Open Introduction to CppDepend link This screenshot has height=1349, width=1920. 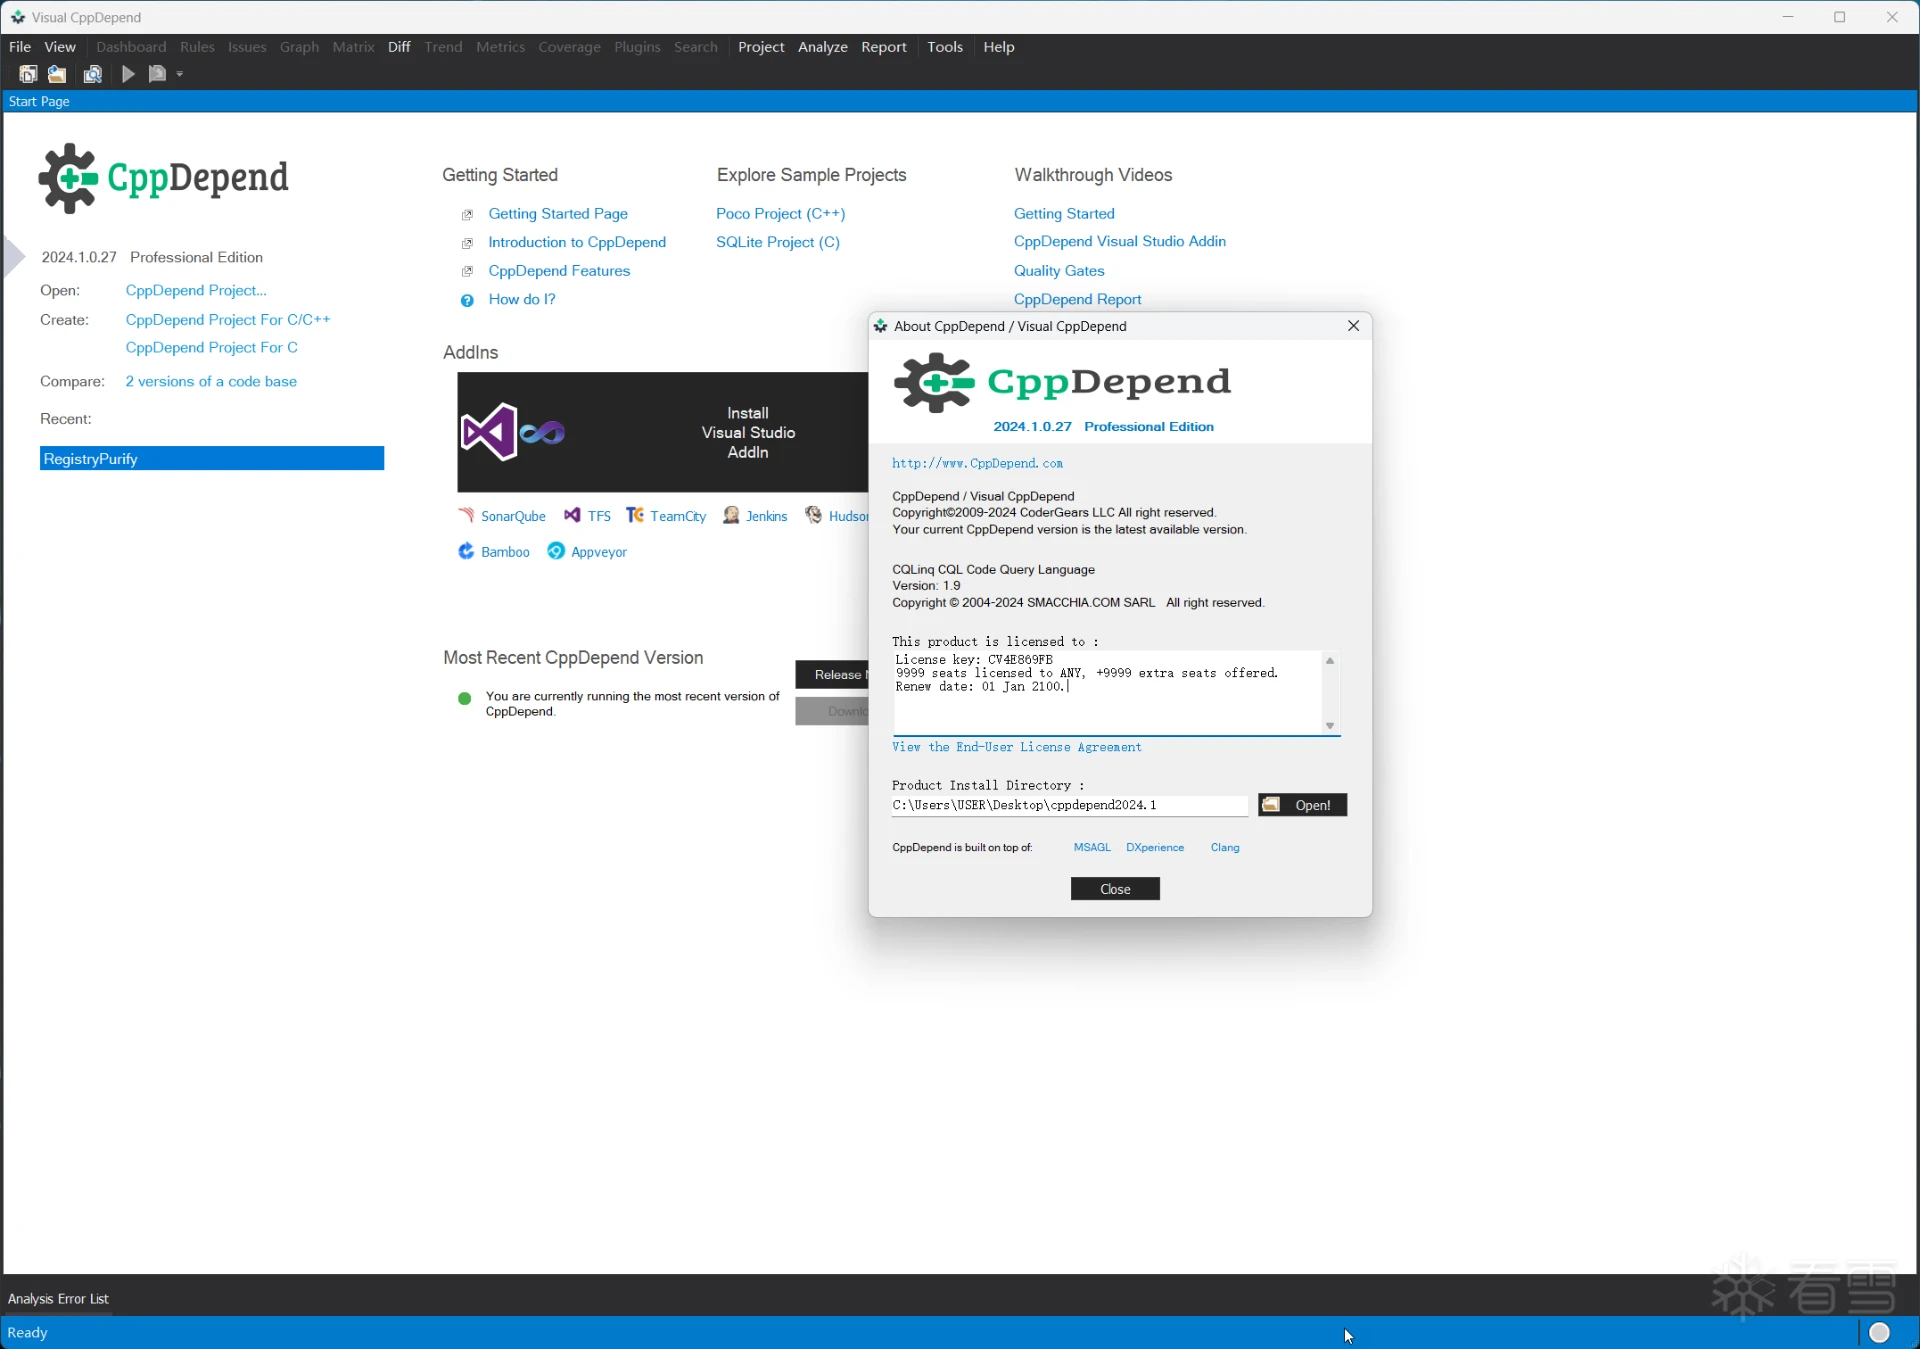point(577,242)
